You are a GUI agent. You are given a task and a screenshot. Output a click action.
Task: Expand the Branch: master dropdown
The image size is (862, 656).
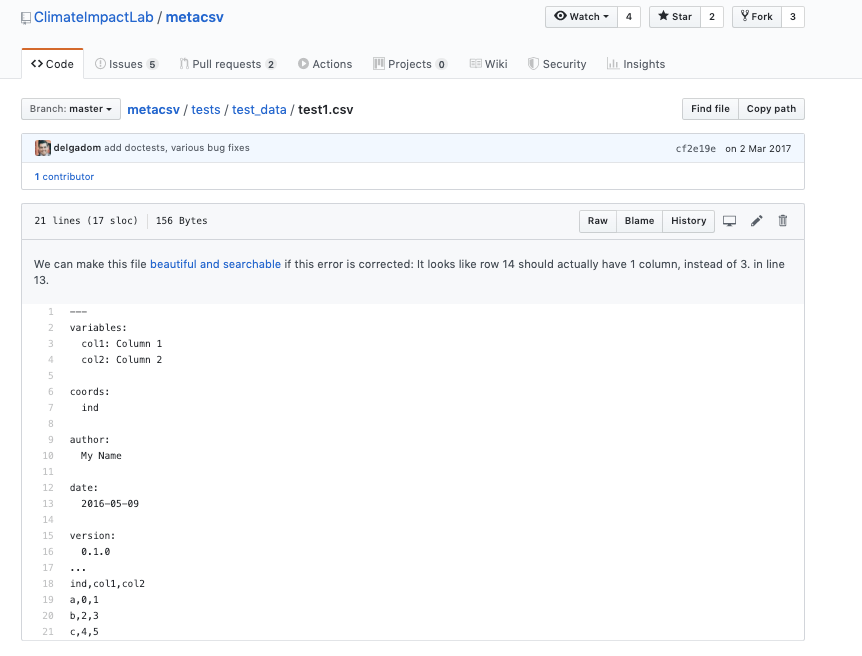(70, 109)
